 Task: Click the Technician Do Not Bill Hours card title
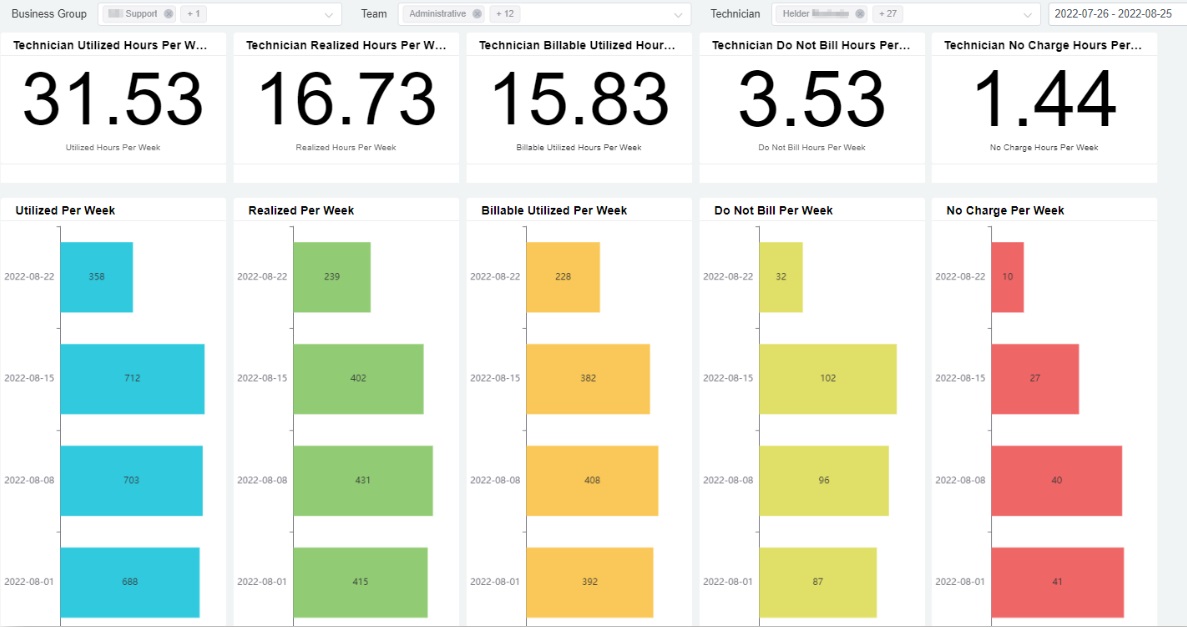tap(810, 45)
